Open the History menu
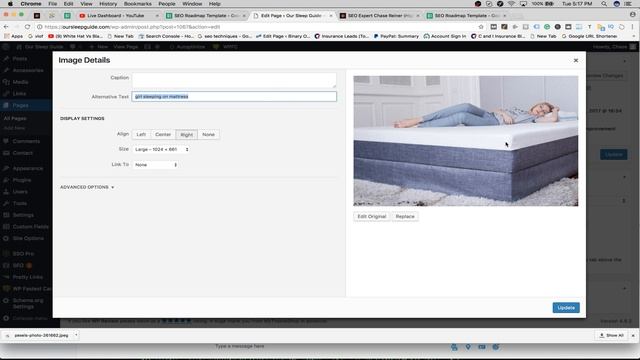640x360 pixels. (x=108, y=4)
